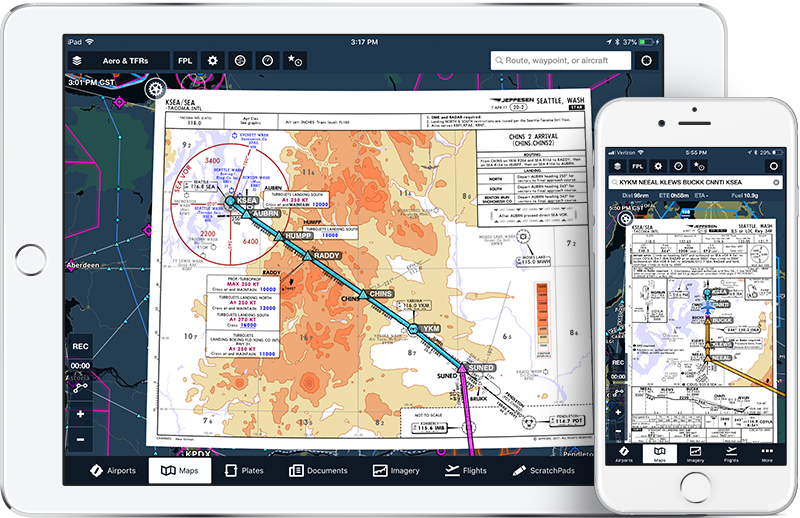
Task: Click the route, waypoint, or aircraft search field
Action: (x=560, y=61)
